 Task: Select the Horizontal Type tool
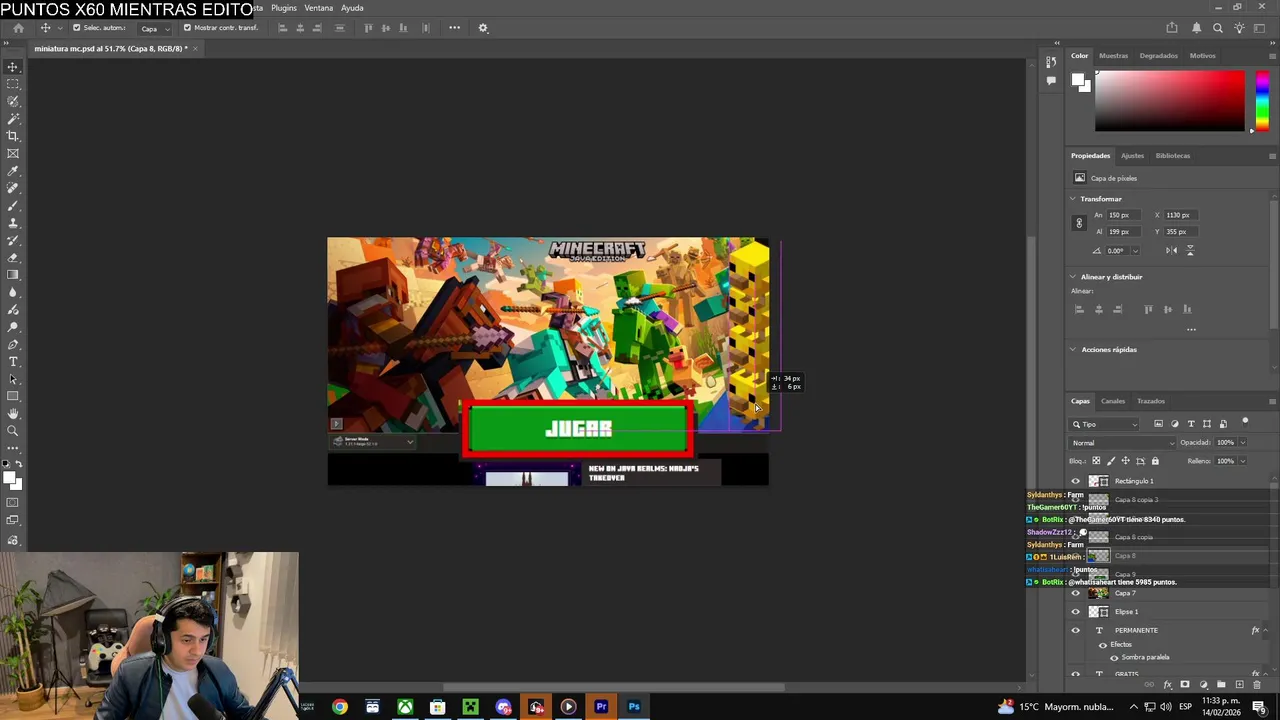(13, 361)
